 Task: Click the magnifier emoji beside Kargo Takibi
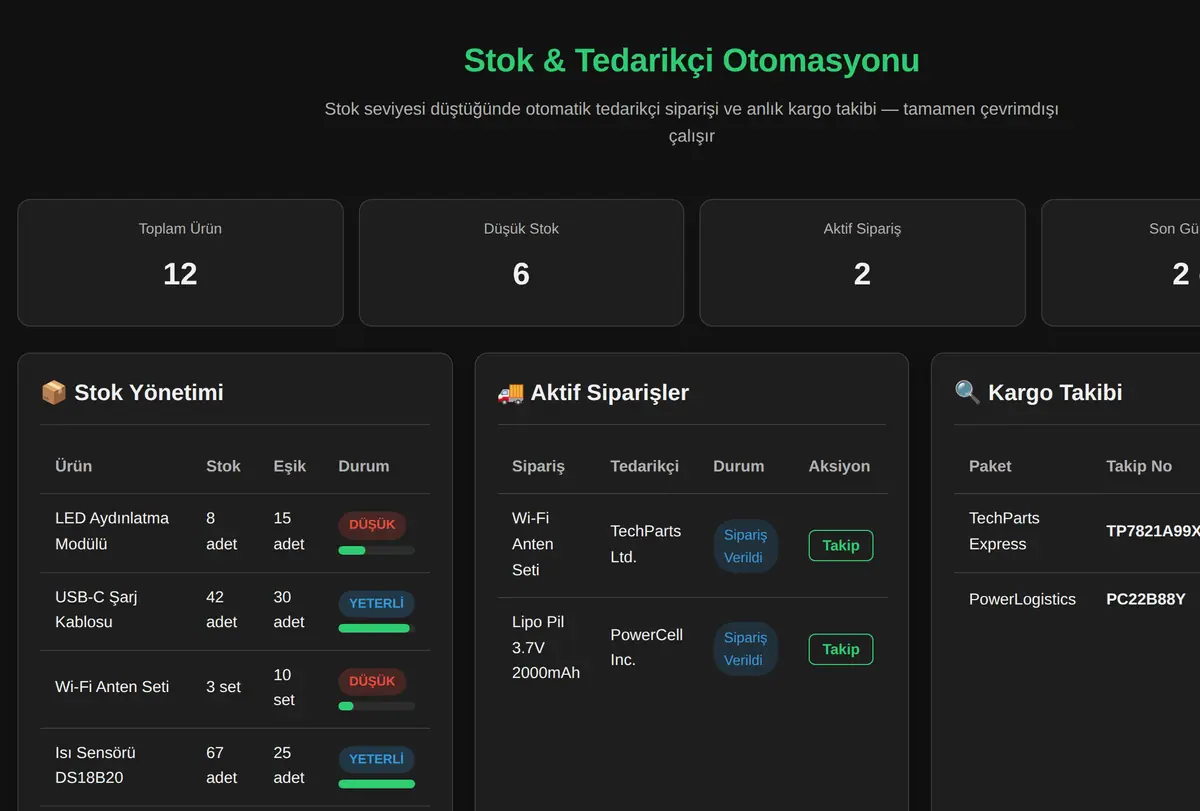tap(967, 392)
